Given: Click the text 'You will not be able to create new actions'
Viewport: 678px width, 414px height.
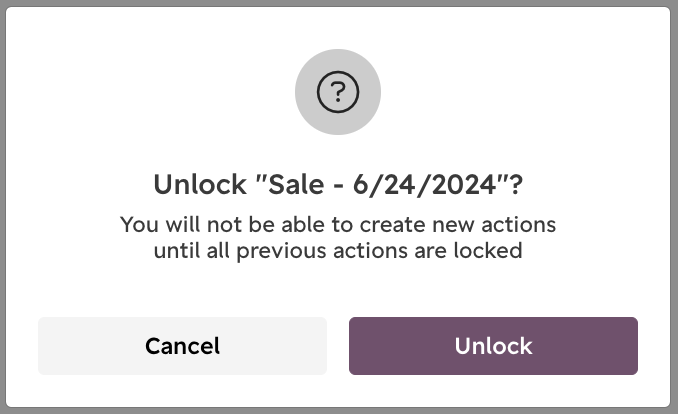Looking at the screenshot, I should click(338, 225).
